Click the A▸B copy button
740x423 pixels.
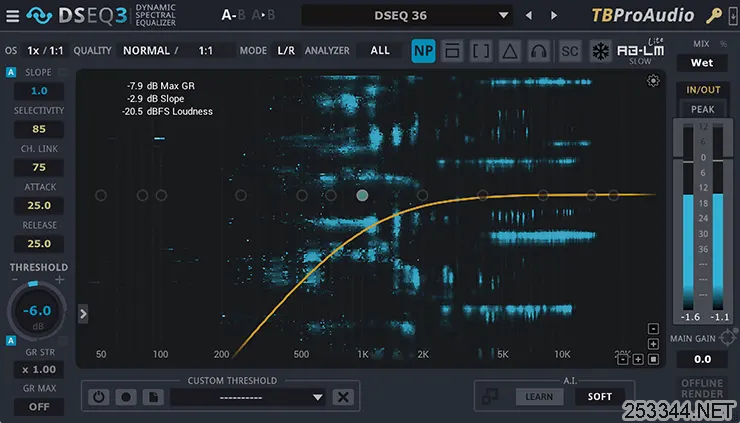(x=263, y=16)
